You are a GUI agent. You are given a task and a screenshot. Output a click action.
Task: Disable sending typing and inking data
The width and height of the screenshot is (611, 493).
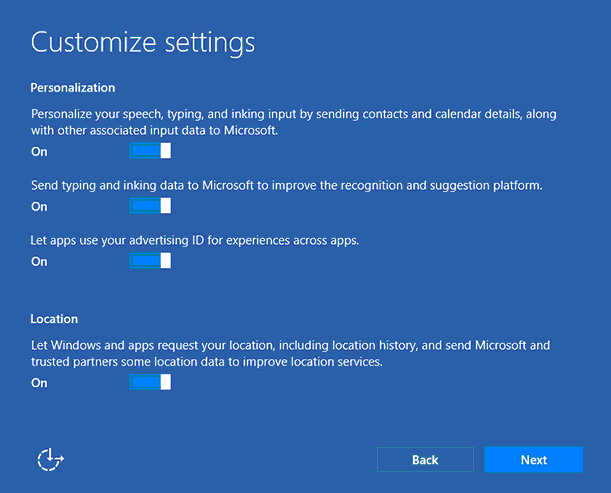150,206
